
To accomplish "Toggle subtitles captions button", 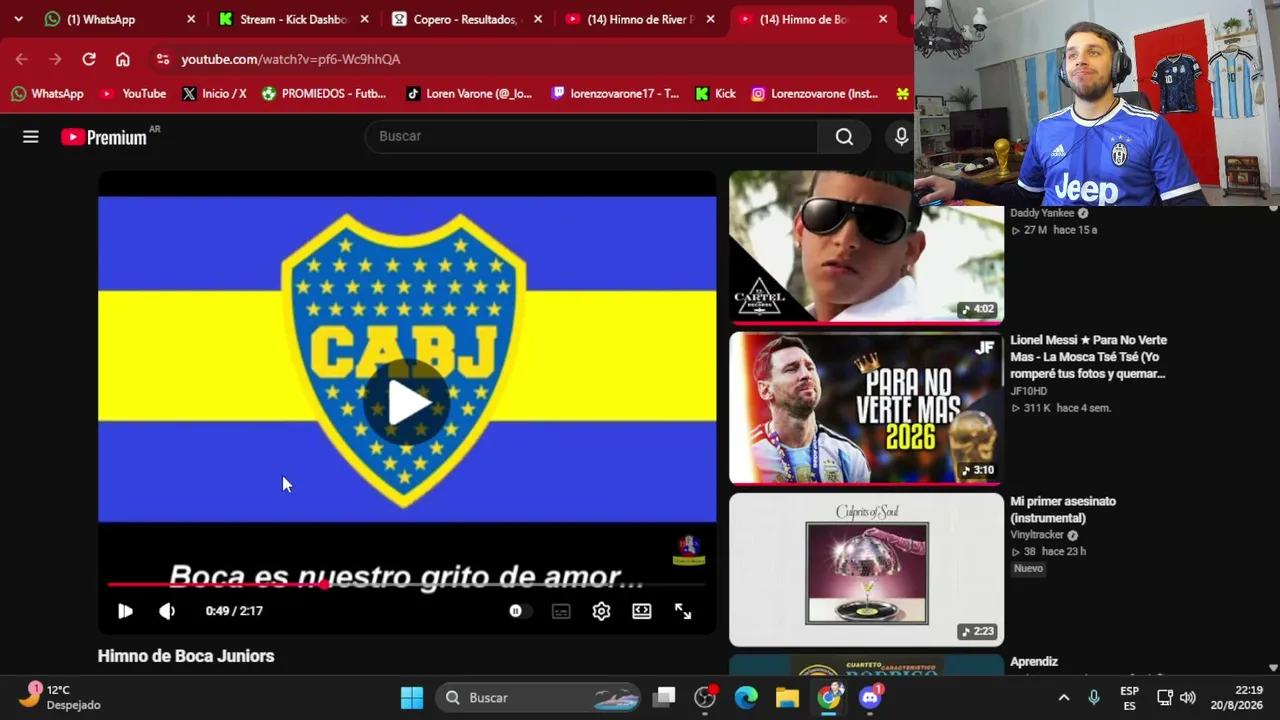I will 561,611.
